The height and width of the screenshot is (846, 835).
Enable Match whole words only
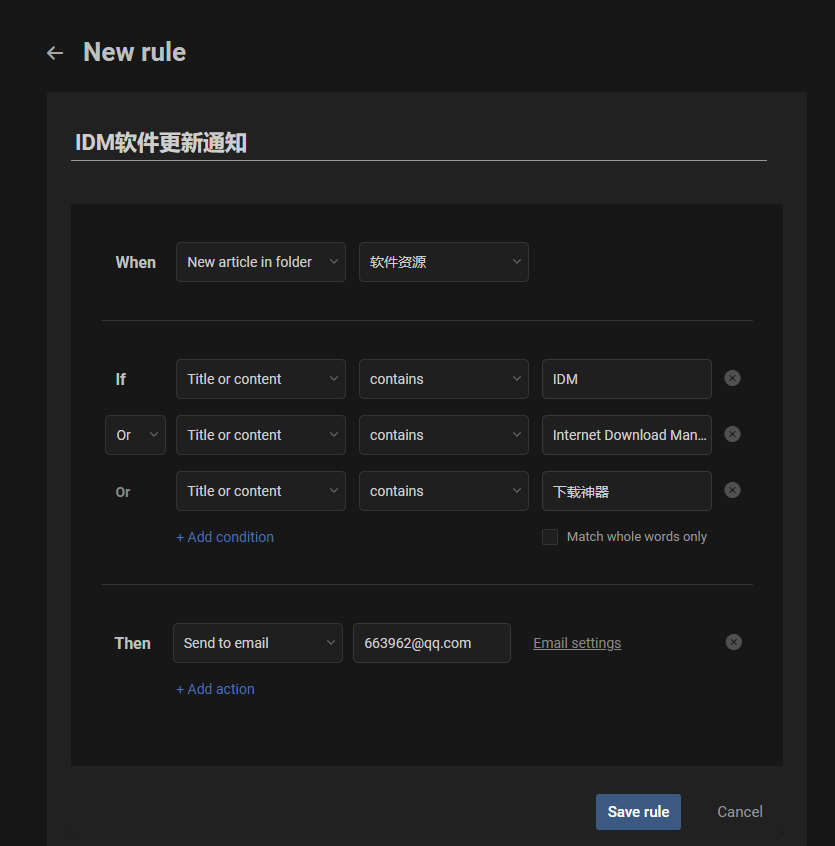[x=550, y=537]
